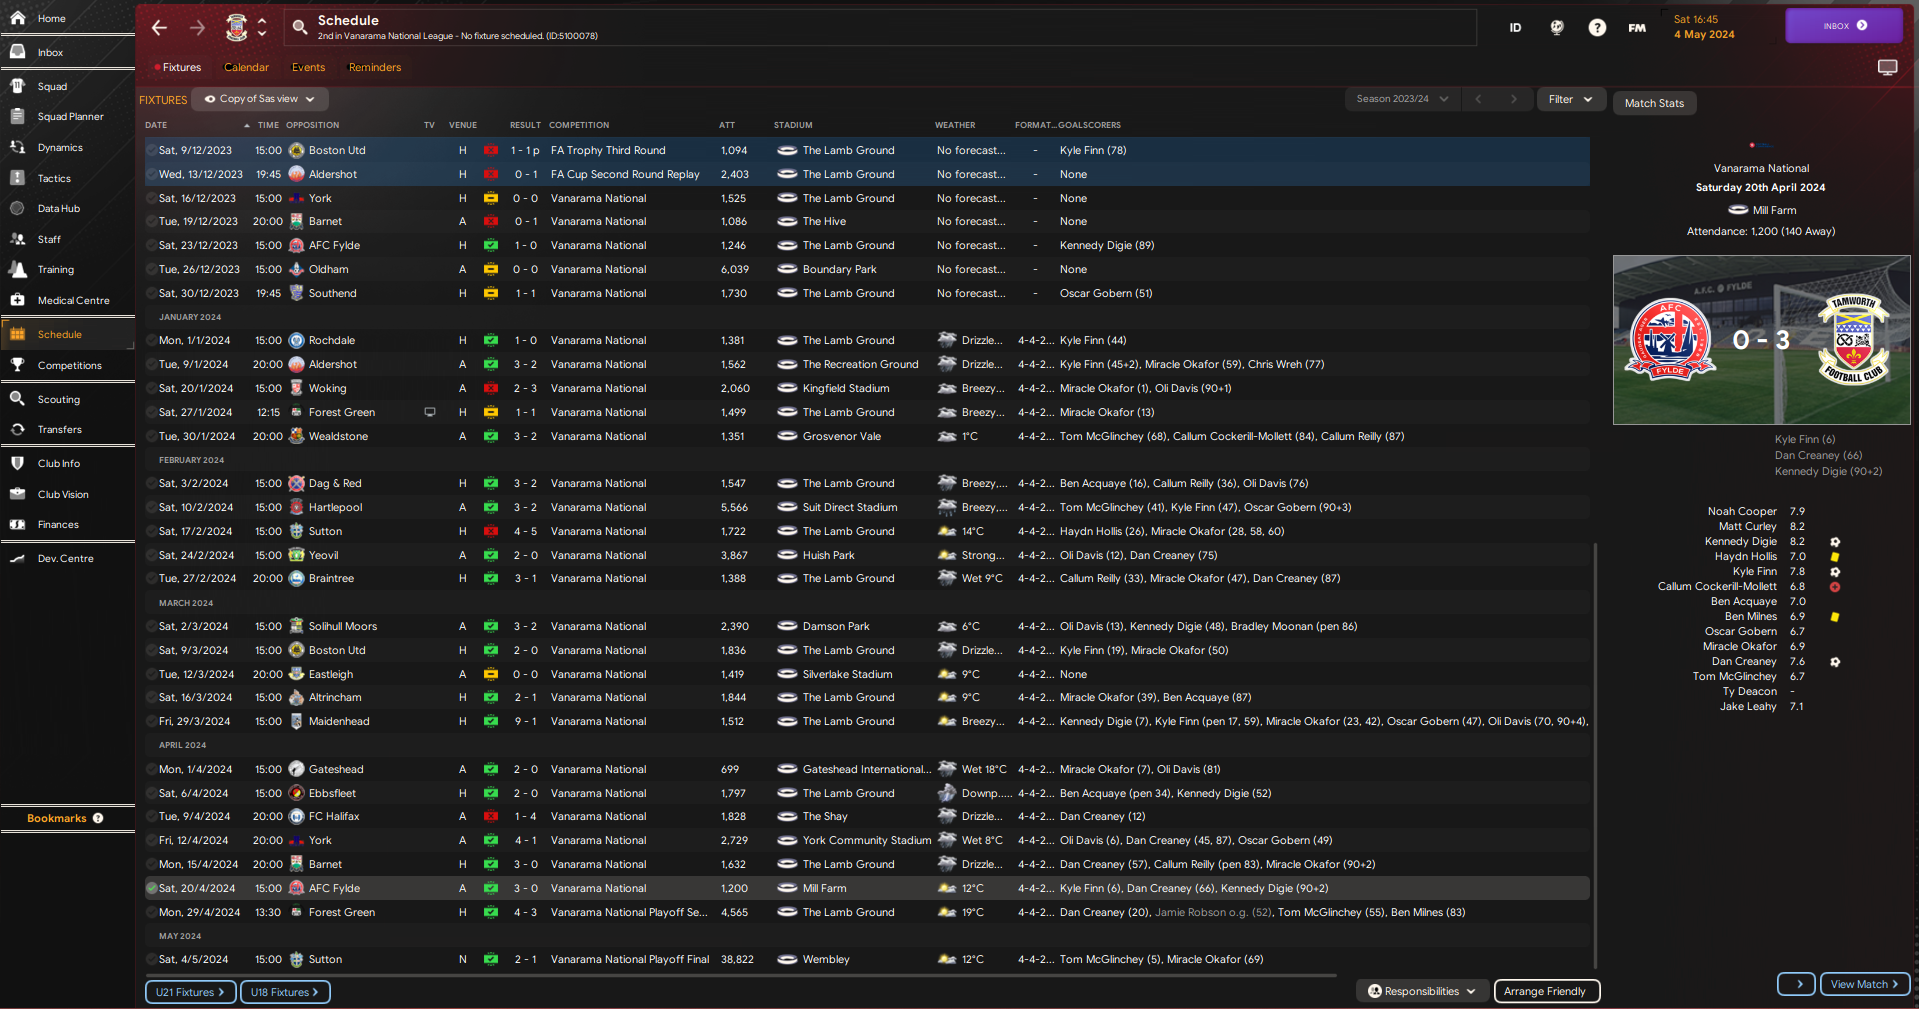Toggle selection circle on AFC Fylde 20/4/2024 row

[151, 888]
